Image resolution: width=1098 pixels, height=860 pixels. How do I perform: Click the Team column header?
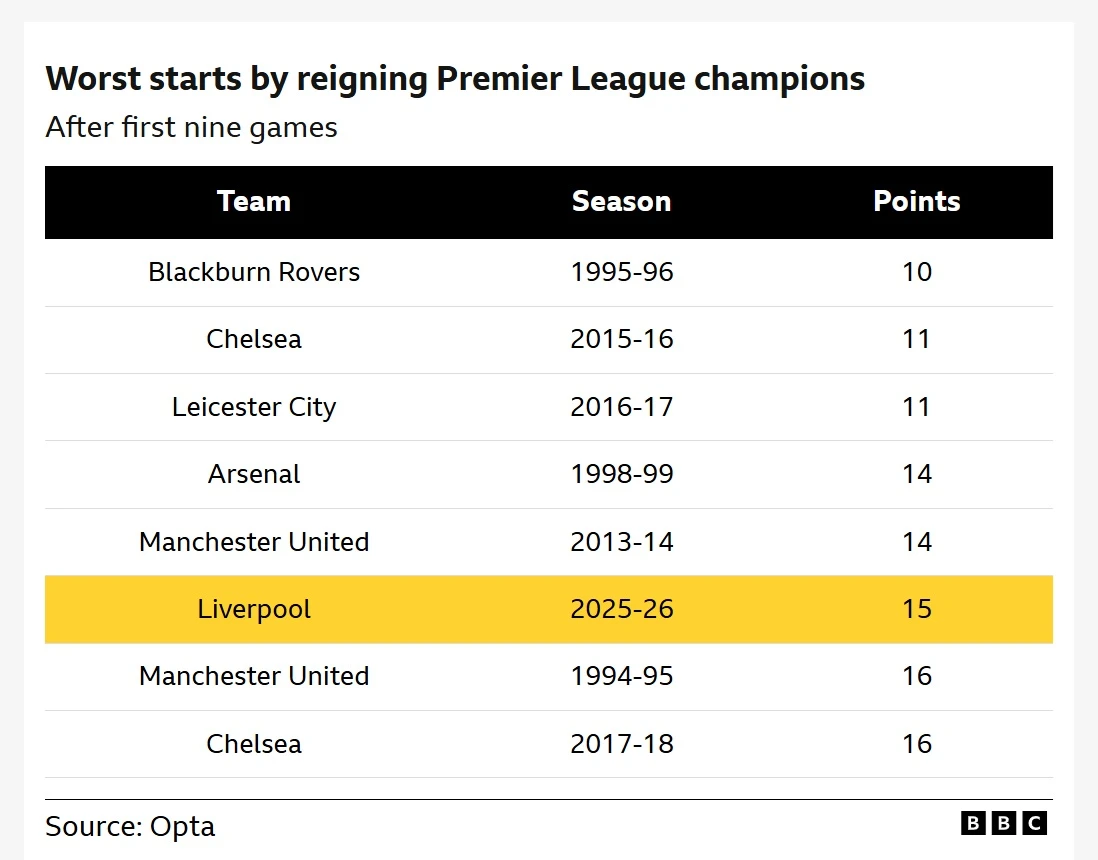[254, 201]
